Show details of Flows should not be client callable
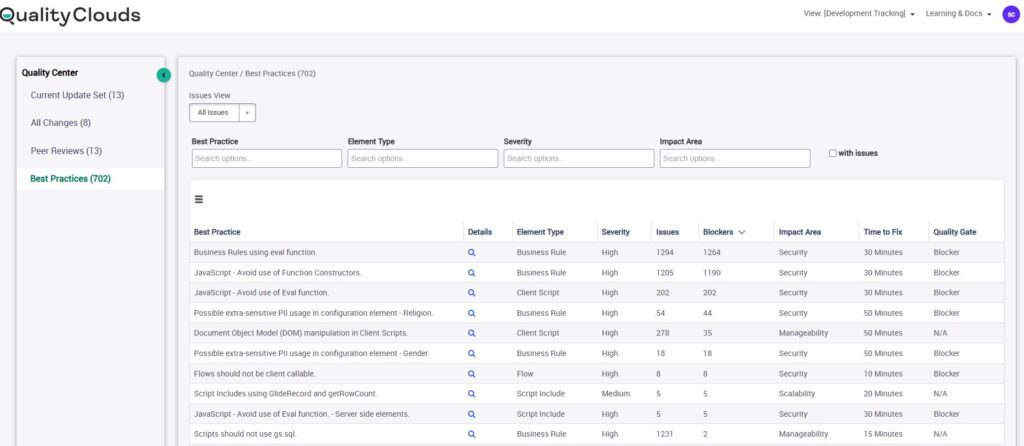 click(x=472, y=373)
